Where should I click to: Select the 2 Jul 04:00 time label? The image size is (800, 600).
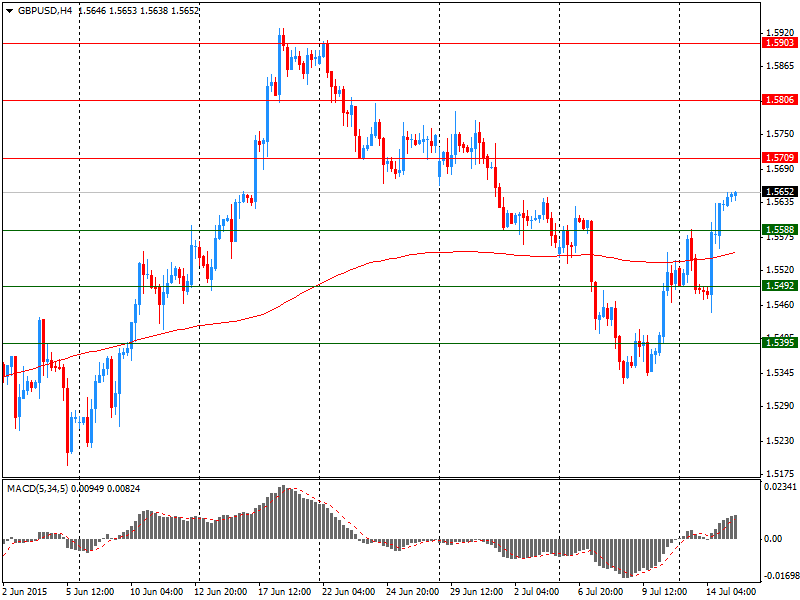coord(537,592)
